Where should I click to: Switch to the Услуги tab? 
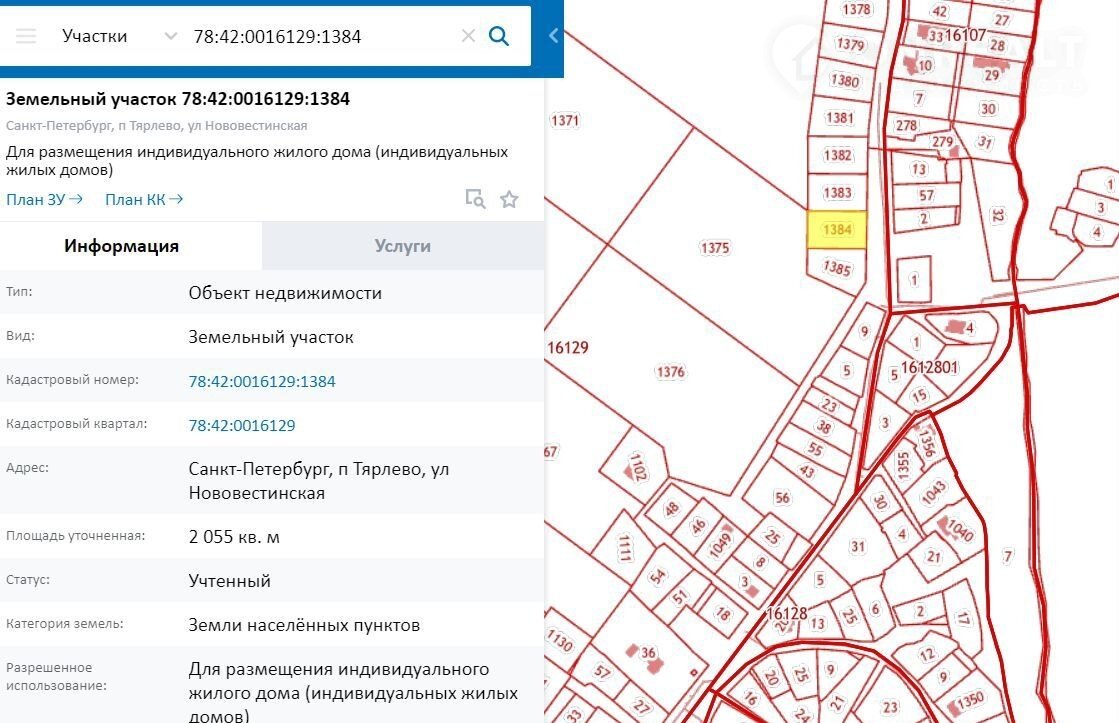pyautogui.click(x=402, y=246)
